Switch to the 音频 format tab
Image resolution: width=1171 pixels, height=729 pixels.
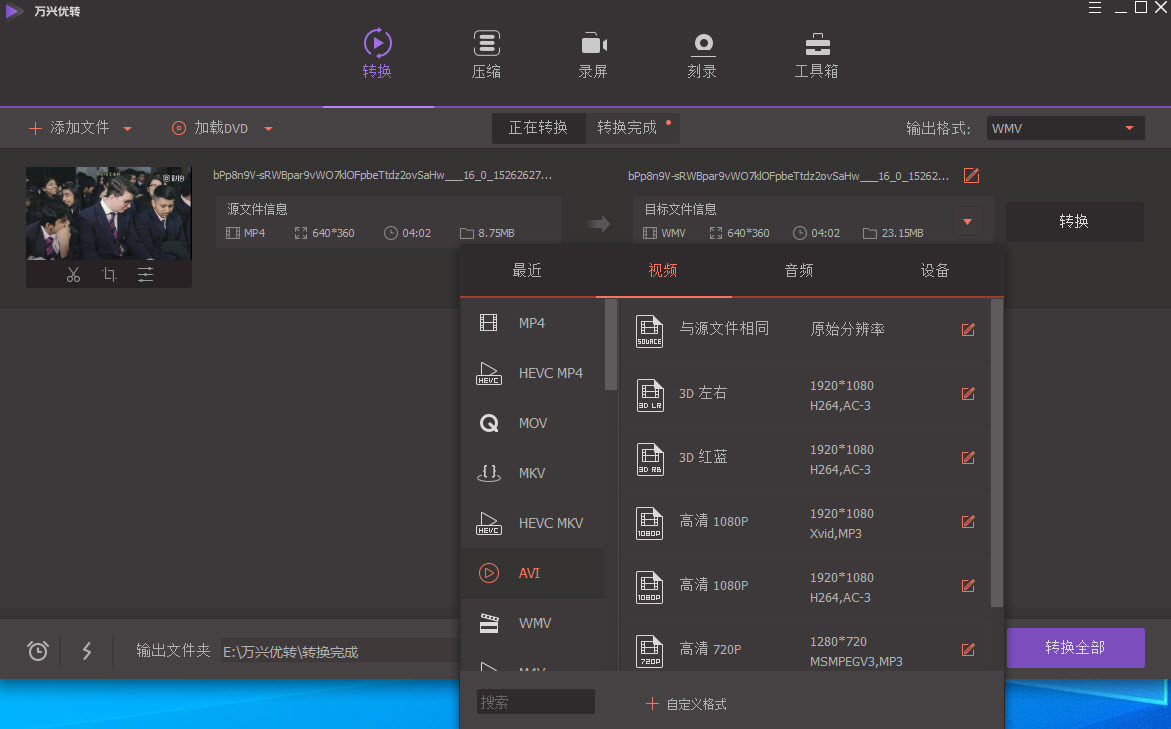click(798, 270)
